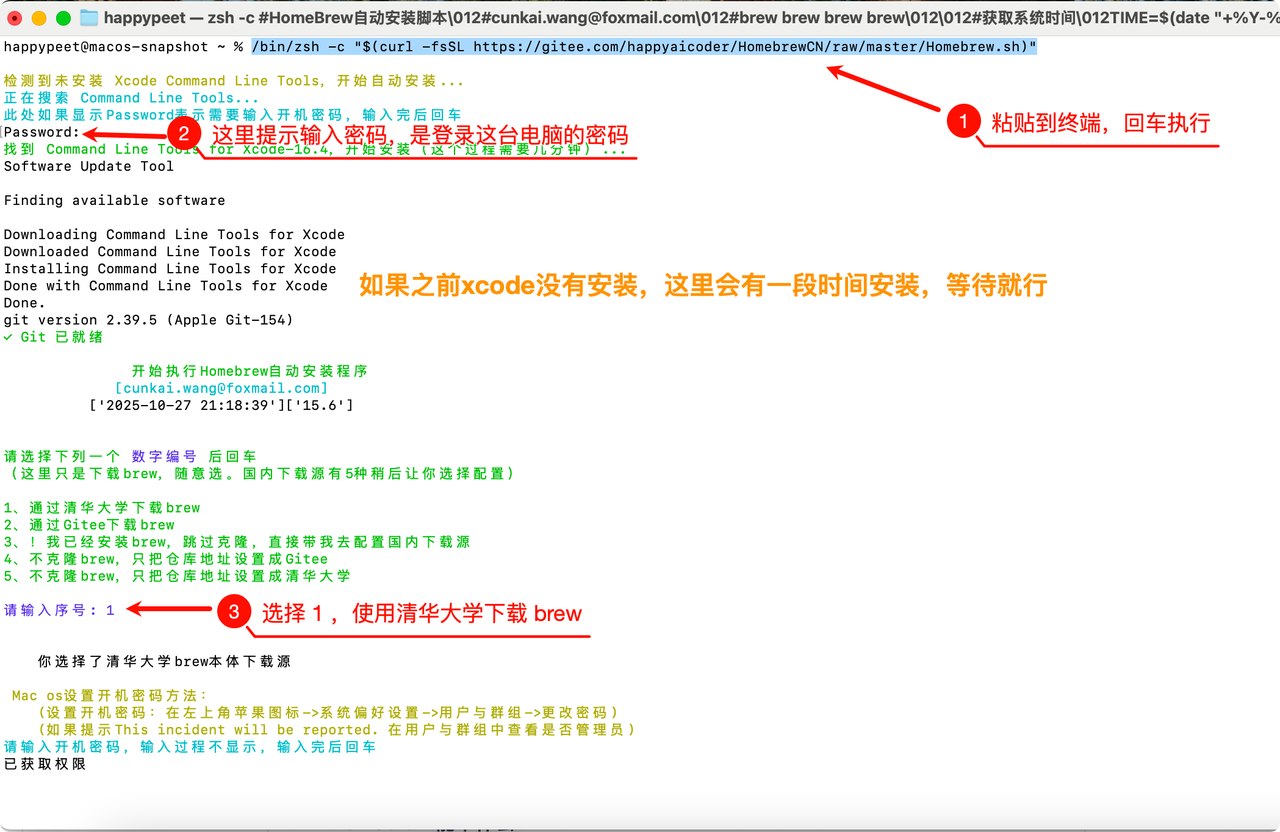Select option 1 通过清华大学下载brew
1280x832 pixels.
(x=102, y=507)
